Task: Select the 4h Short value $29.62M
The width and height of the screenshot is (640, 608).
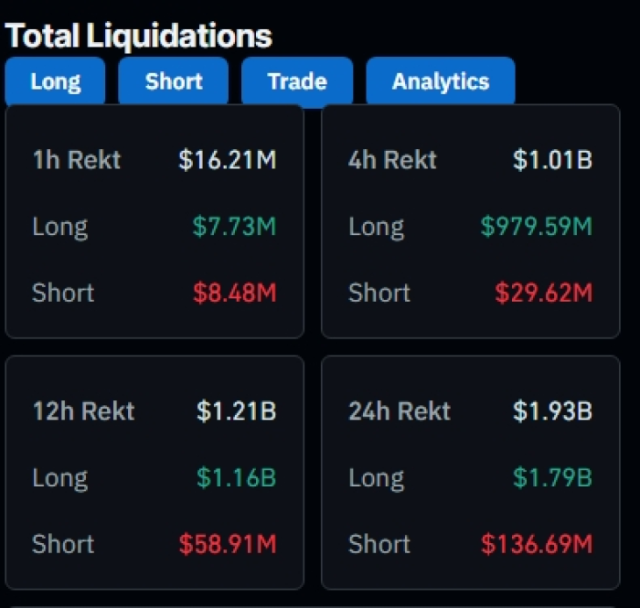Action: (x=543, y=293)
